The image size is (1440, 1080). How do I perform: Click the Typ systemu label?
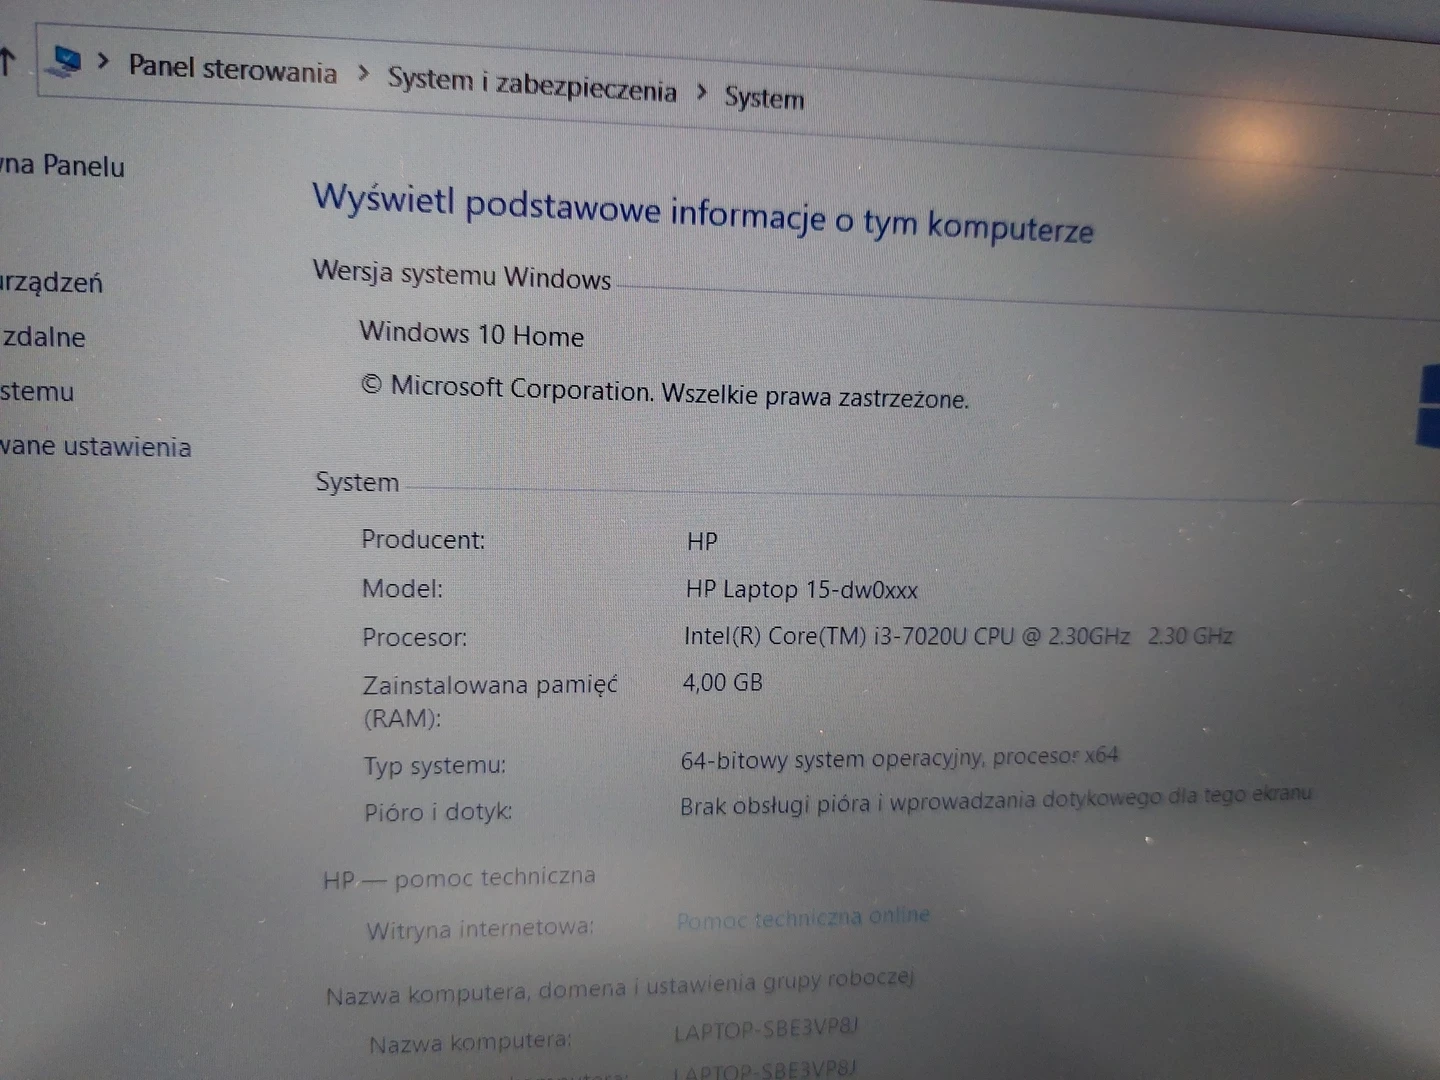point(434,766)
